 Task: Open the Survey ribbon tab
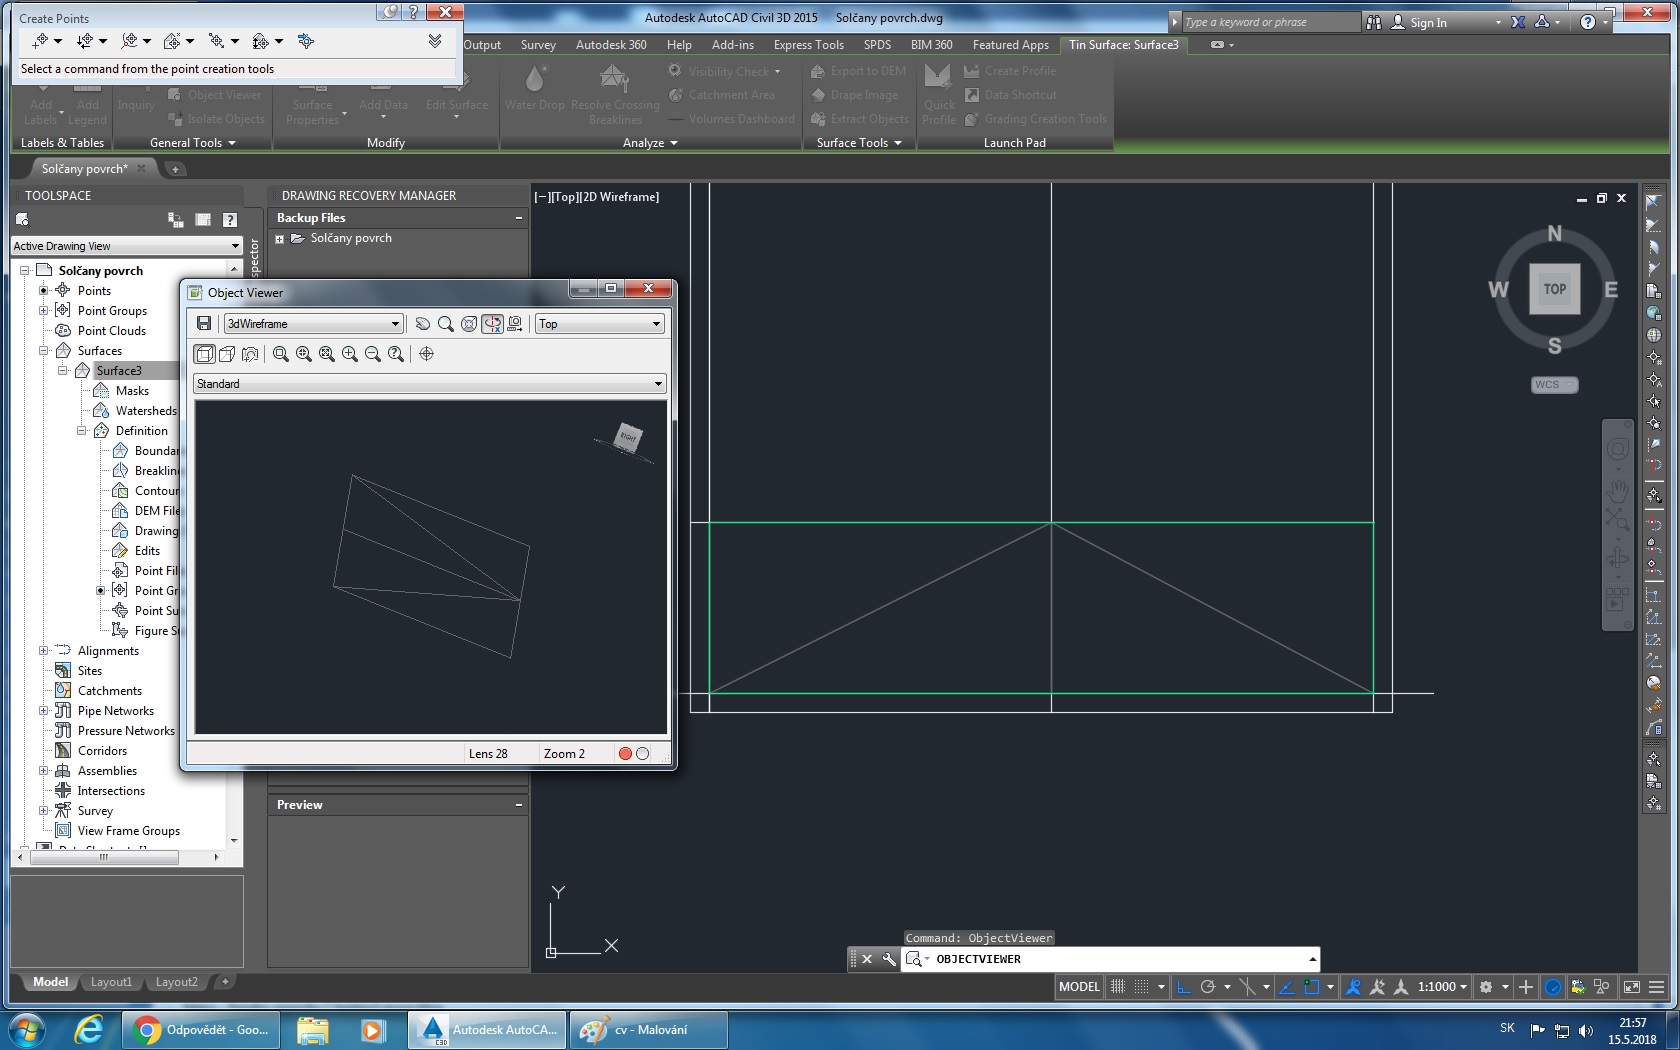(538, 45)
